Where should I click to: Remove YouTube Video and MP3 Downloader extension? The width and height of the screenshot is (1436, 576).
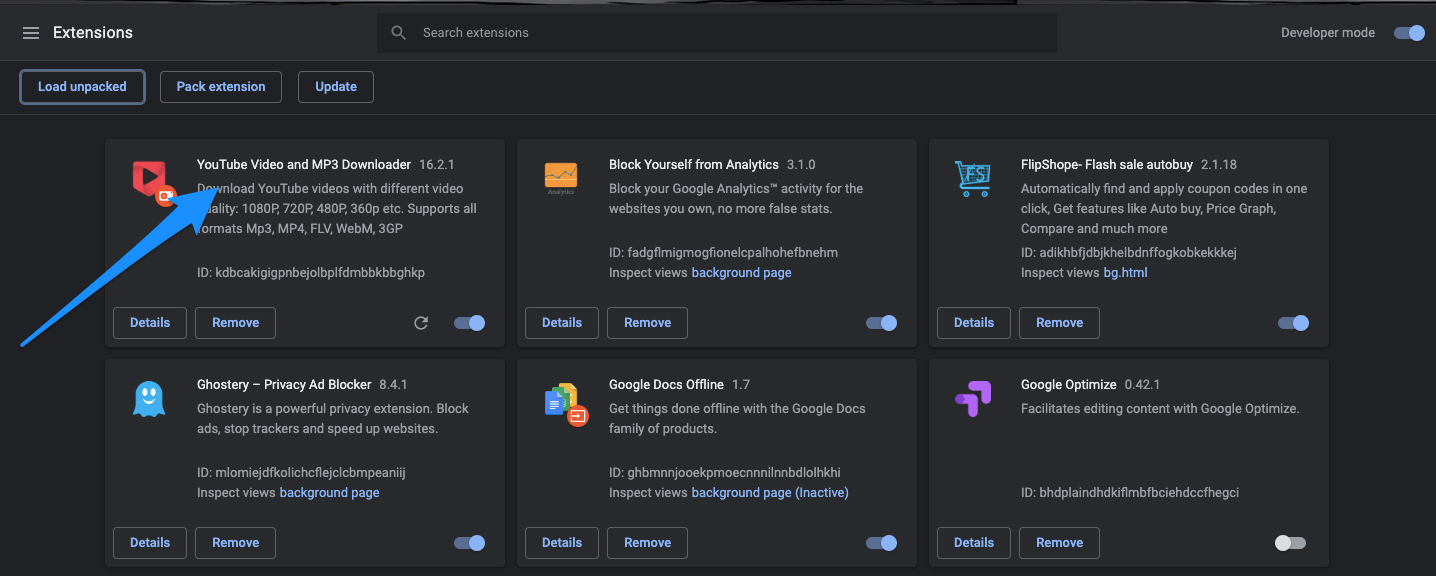pyautogui.click(x=236, y=323)
